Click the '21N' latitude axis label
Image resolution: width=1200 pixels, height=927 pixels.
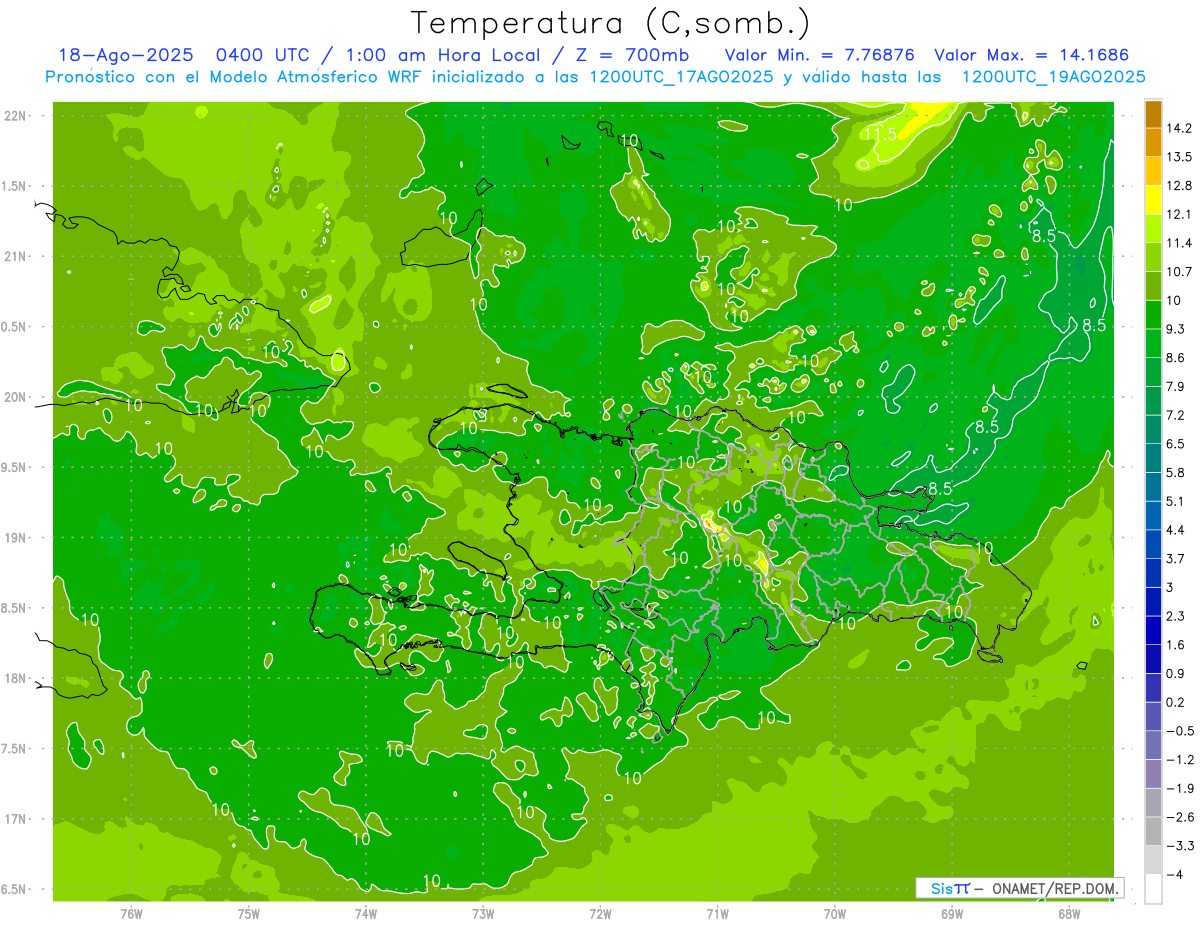pyautogui.click(x=16, y=256)
